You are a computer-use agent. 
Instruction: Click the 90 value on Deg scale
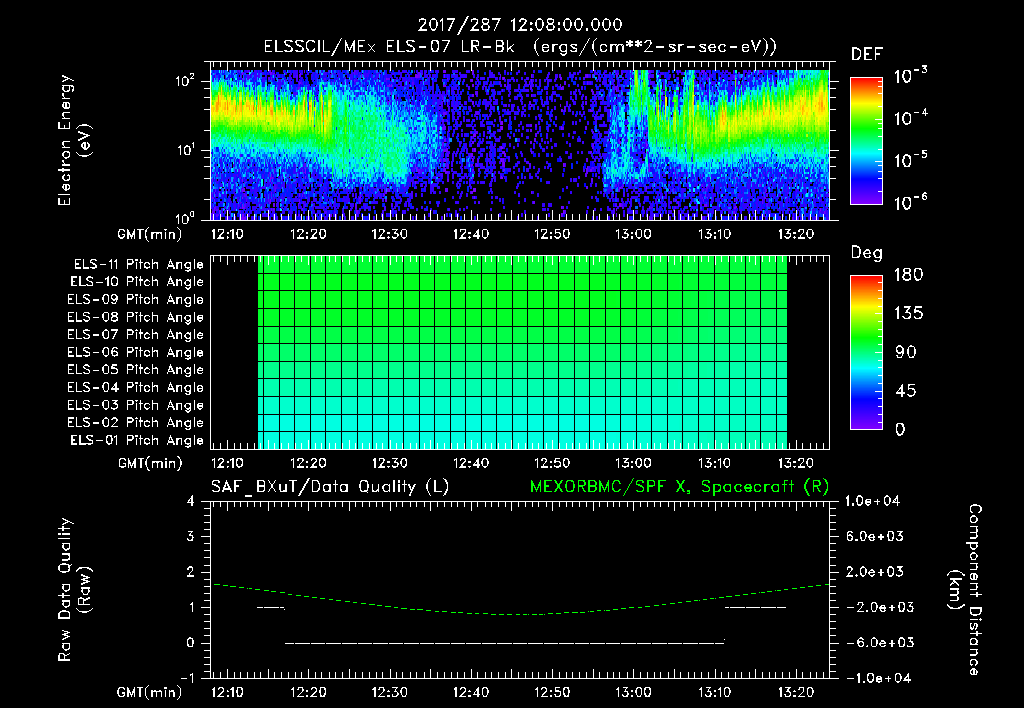[906, 353]
